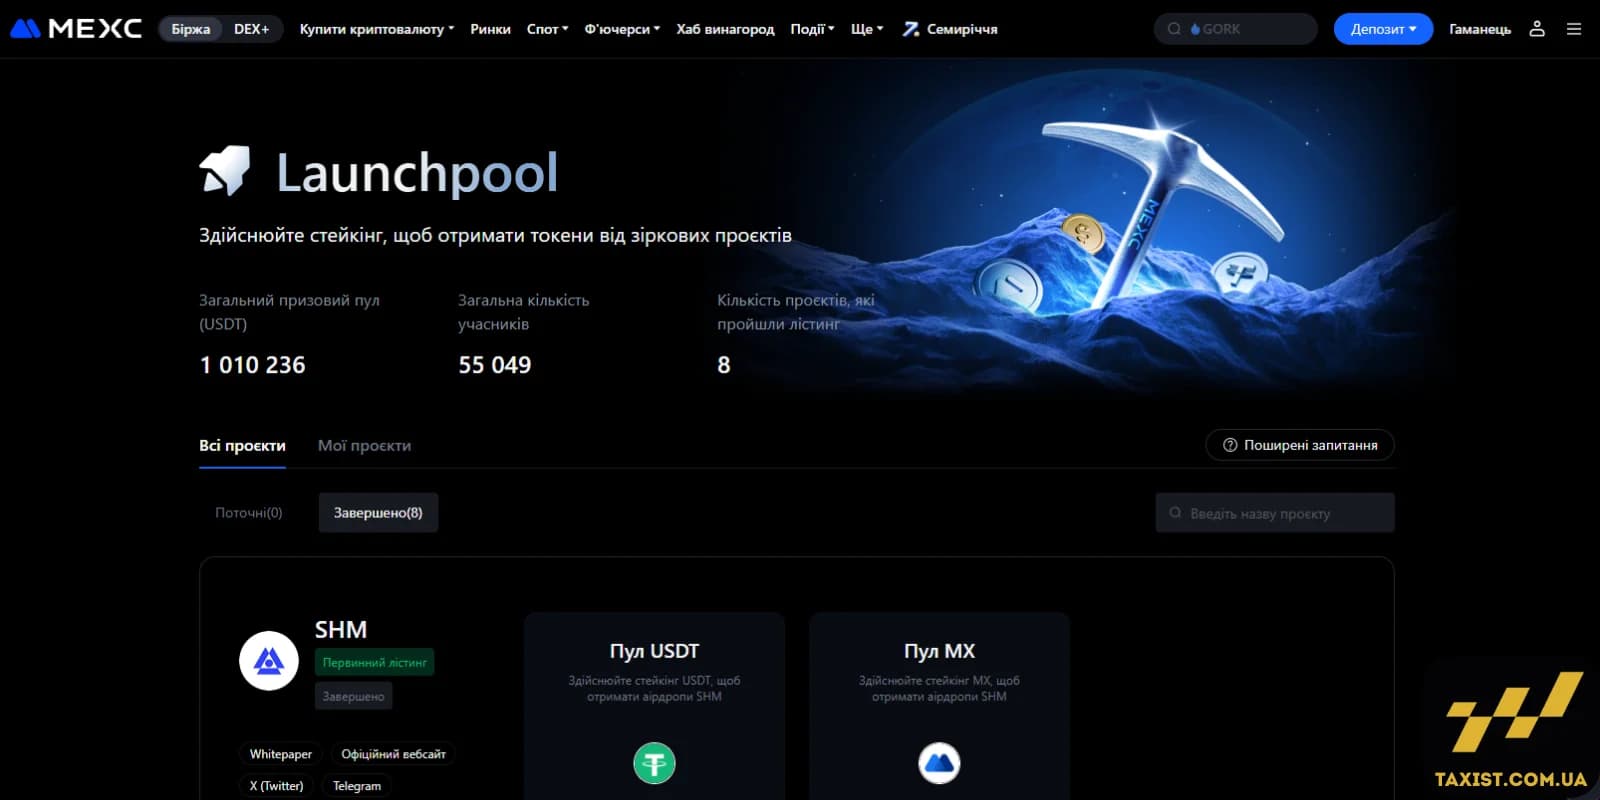Image resolution: width=1600 pixels, height=800 pixels.
Task: Open the Ринки menu item
Action: [x=490, y=29]
